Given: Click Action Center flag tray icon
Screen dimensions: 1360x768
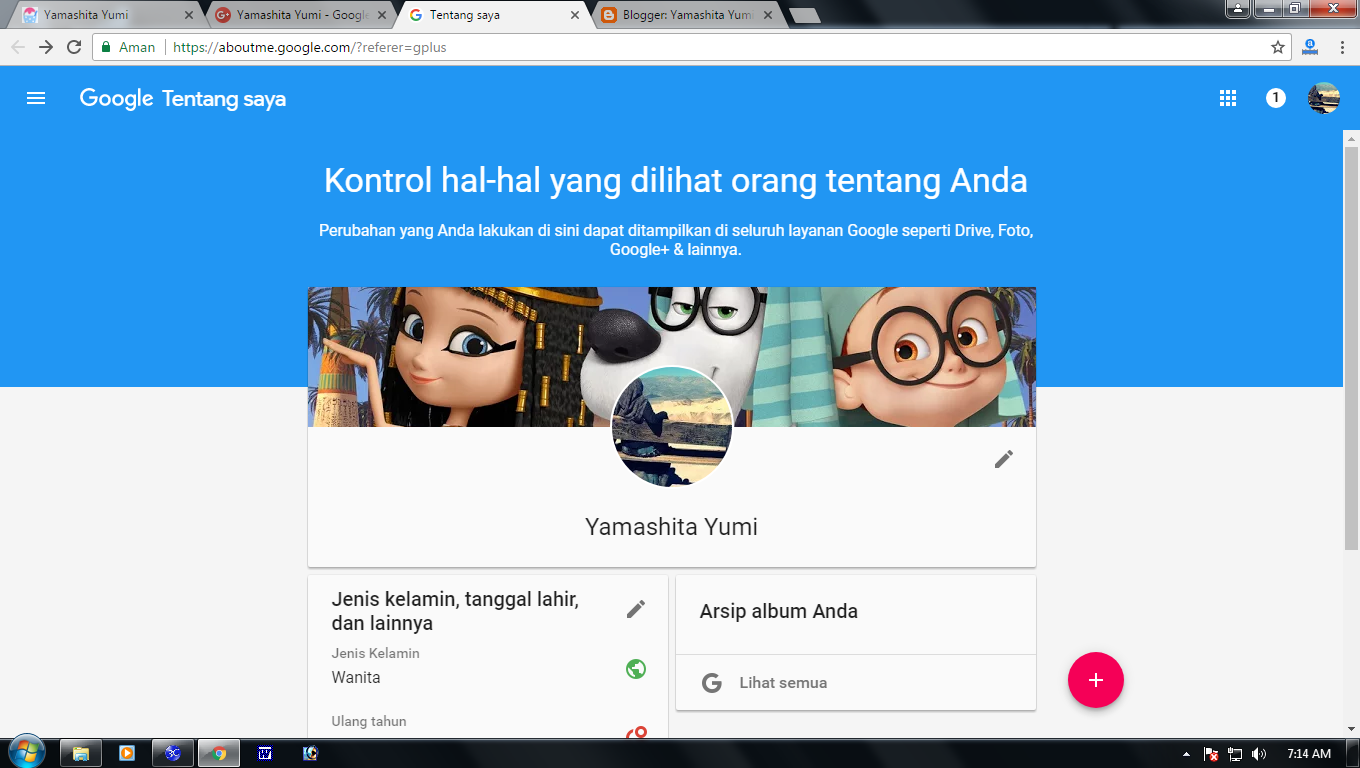Looking at the screenshot, I should tap(1211, 754).
